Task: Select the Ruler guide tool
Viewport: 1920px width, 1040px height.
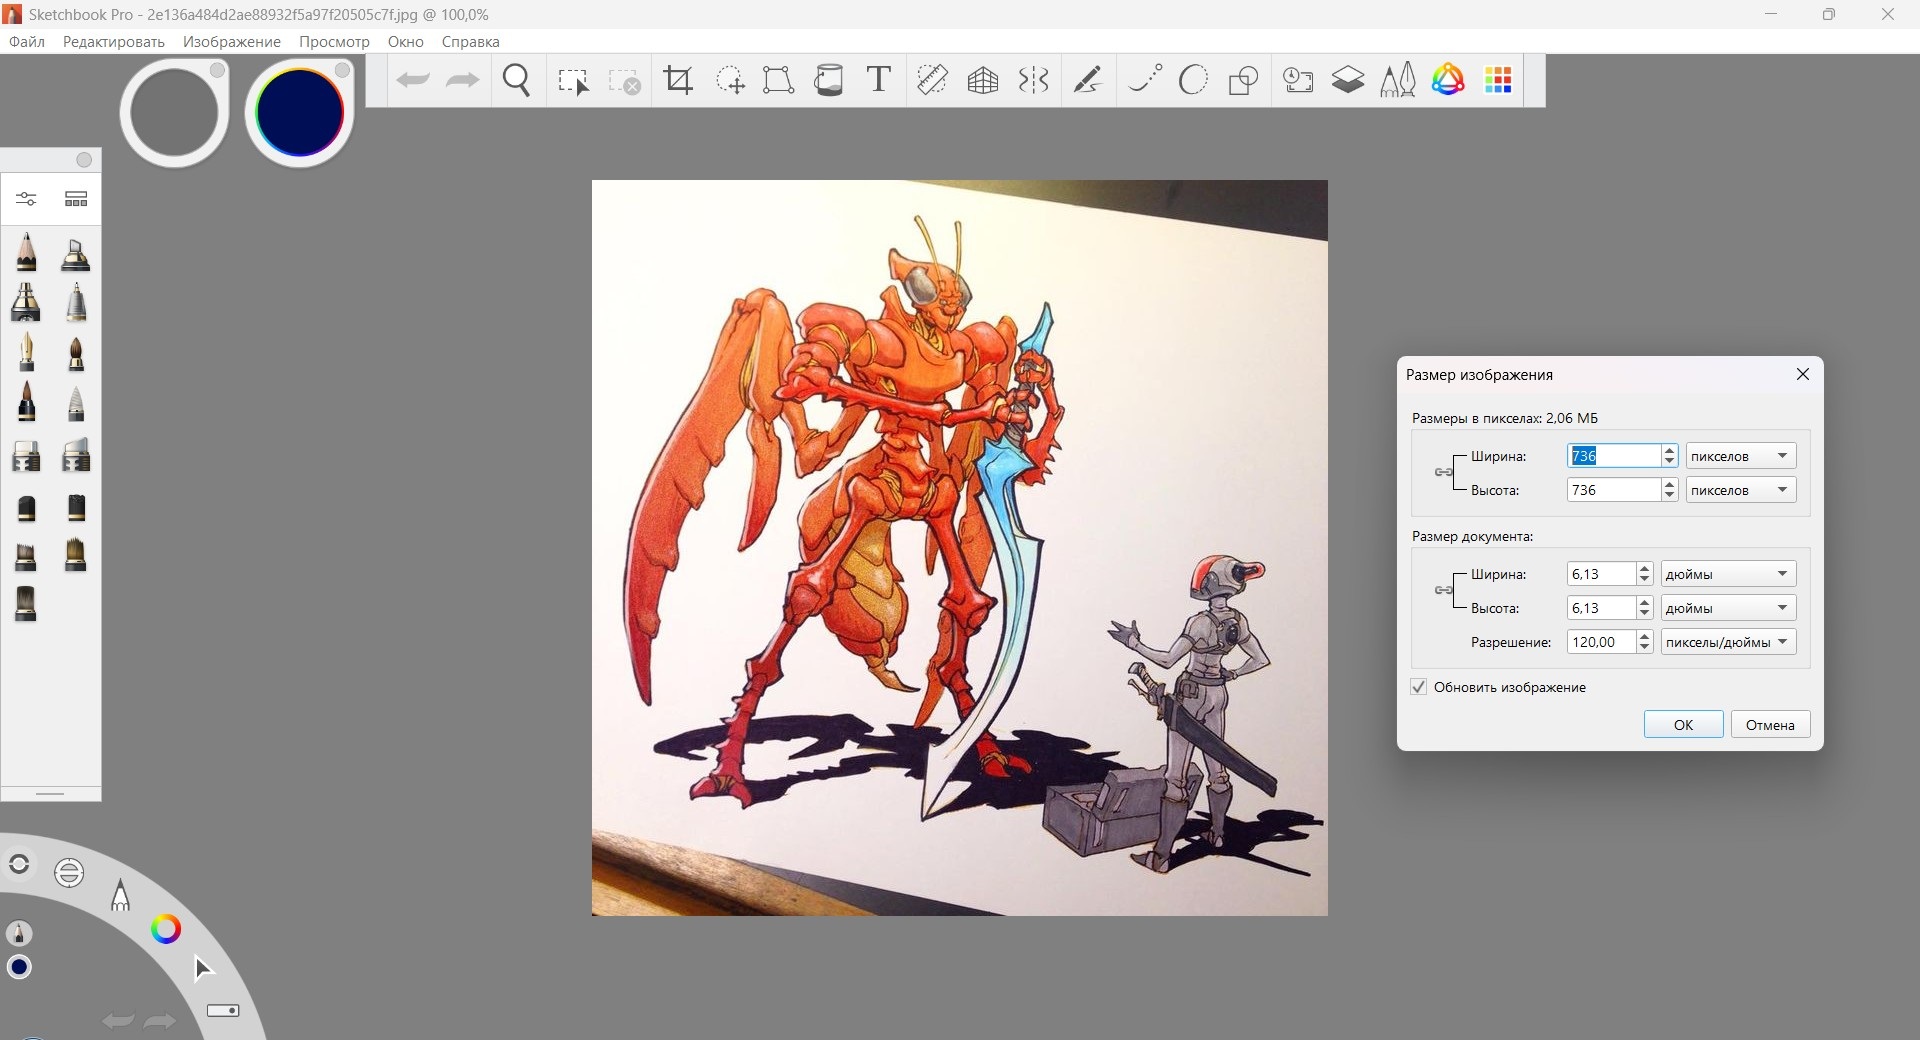Action: 932,80
